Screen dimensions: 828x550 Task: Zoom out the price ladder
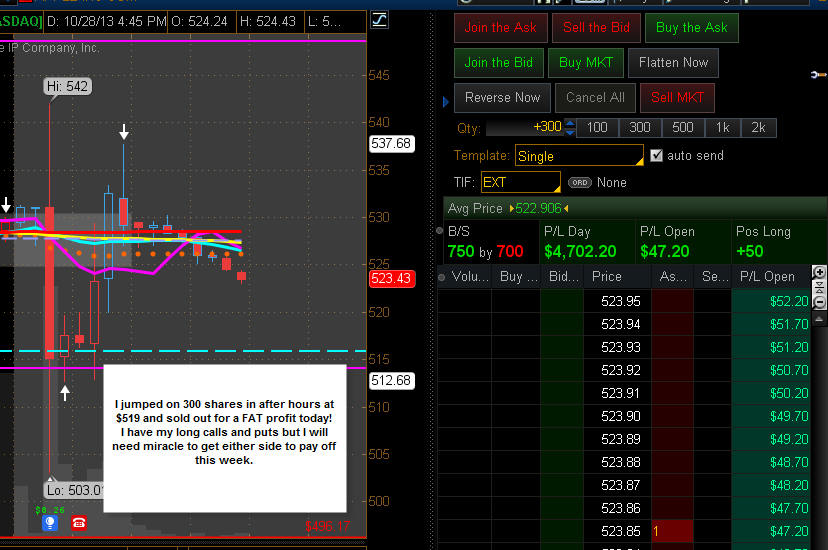(x=819, y=302)
